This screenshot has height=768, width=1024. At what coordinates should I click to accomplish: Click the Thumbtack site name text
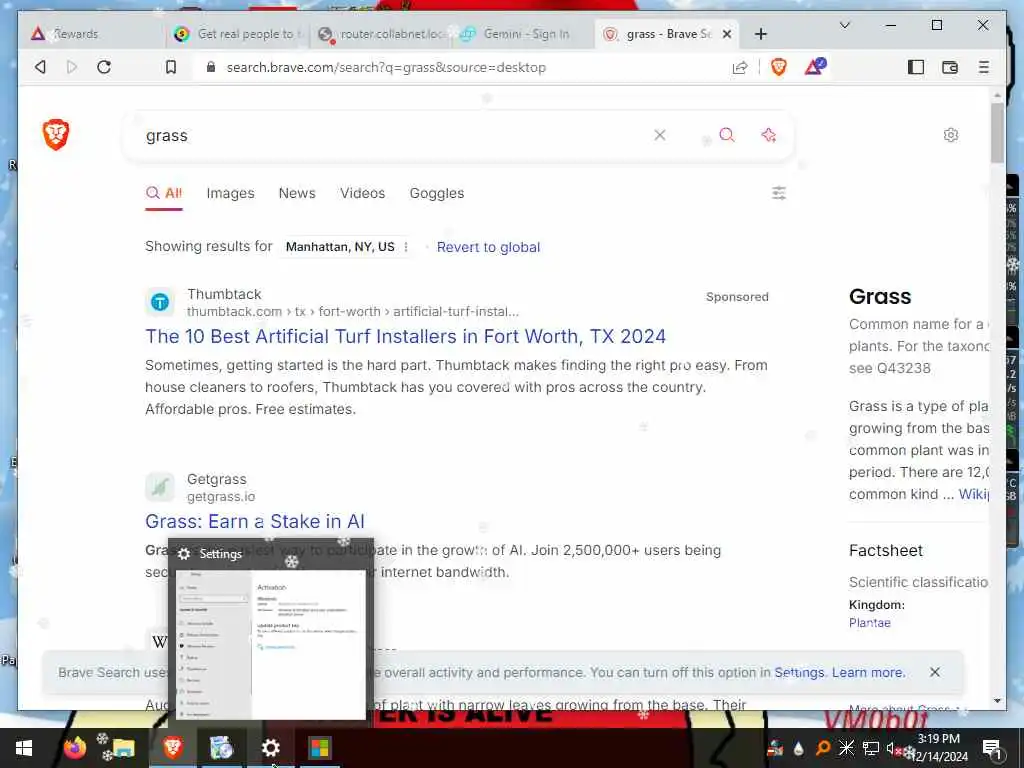coord(224,294)
